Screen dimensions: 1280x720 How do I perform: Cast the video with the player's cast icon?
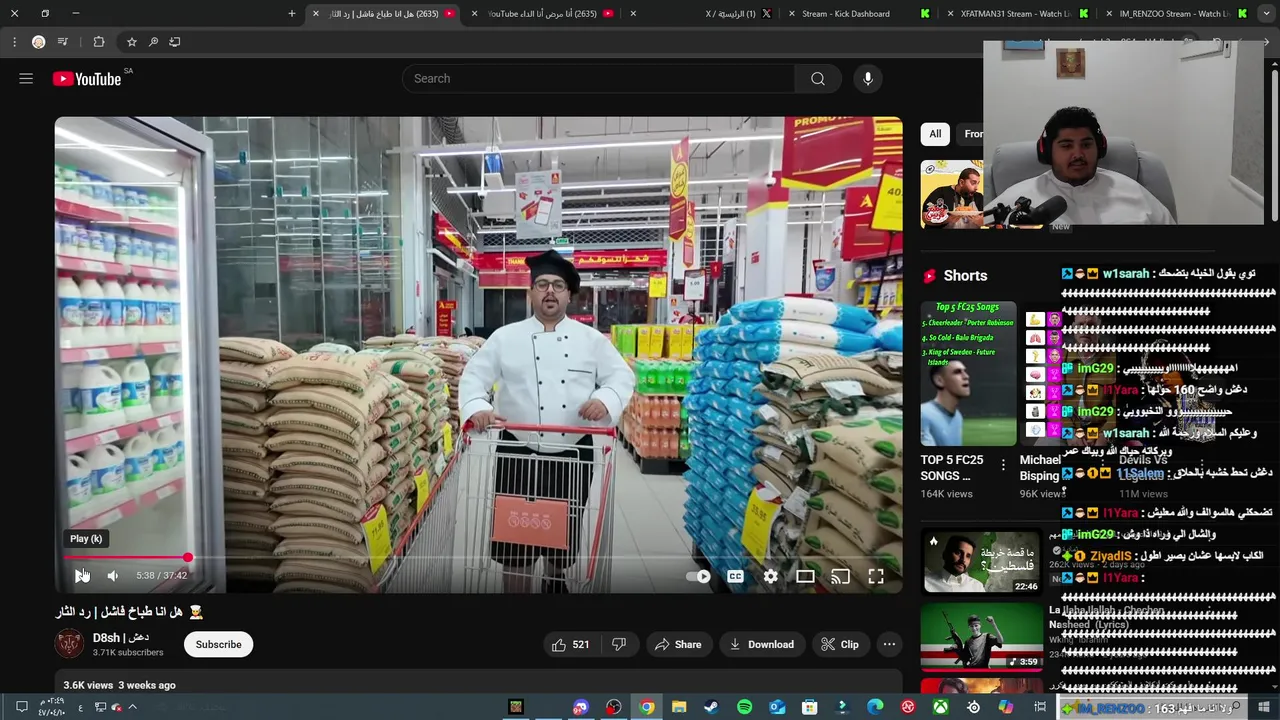(840, 576)
